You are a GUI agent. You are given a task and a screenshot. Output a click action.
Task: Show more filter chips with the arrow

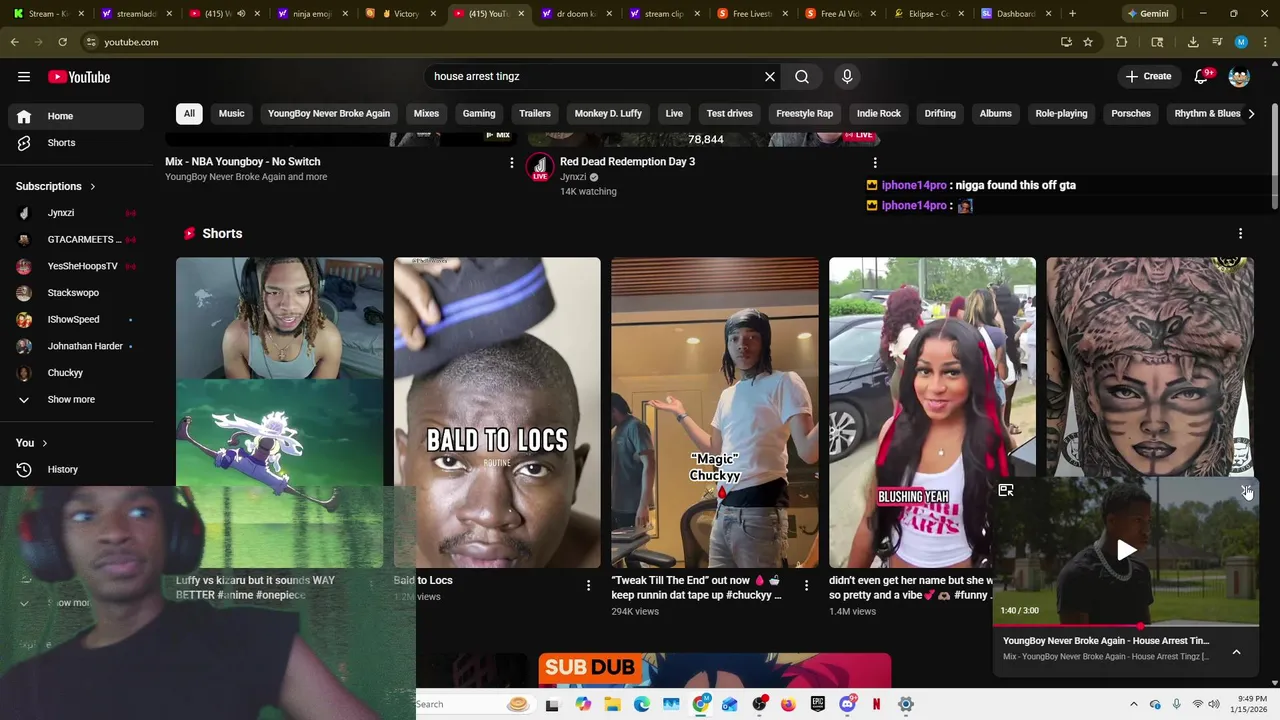point(1251,114)
